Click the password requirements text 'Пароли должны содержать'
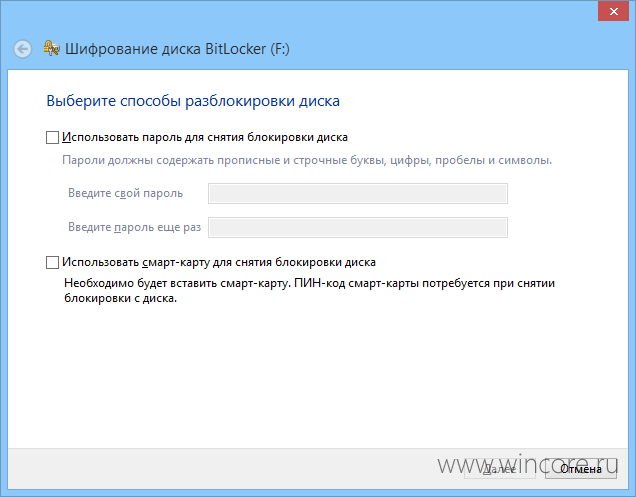 click(307, 160)
